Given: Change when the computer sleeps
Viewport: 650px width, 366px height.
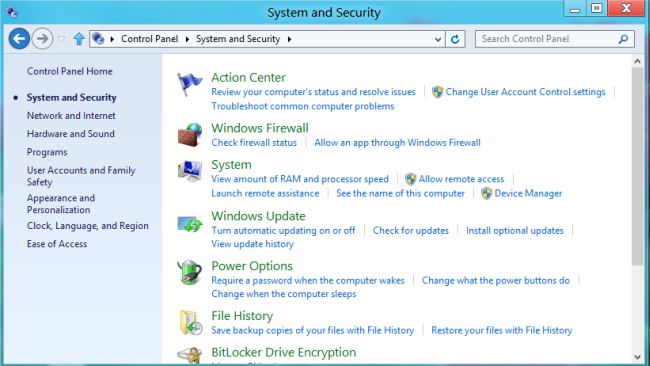Looking at the screenshot, I should point(284,294).
